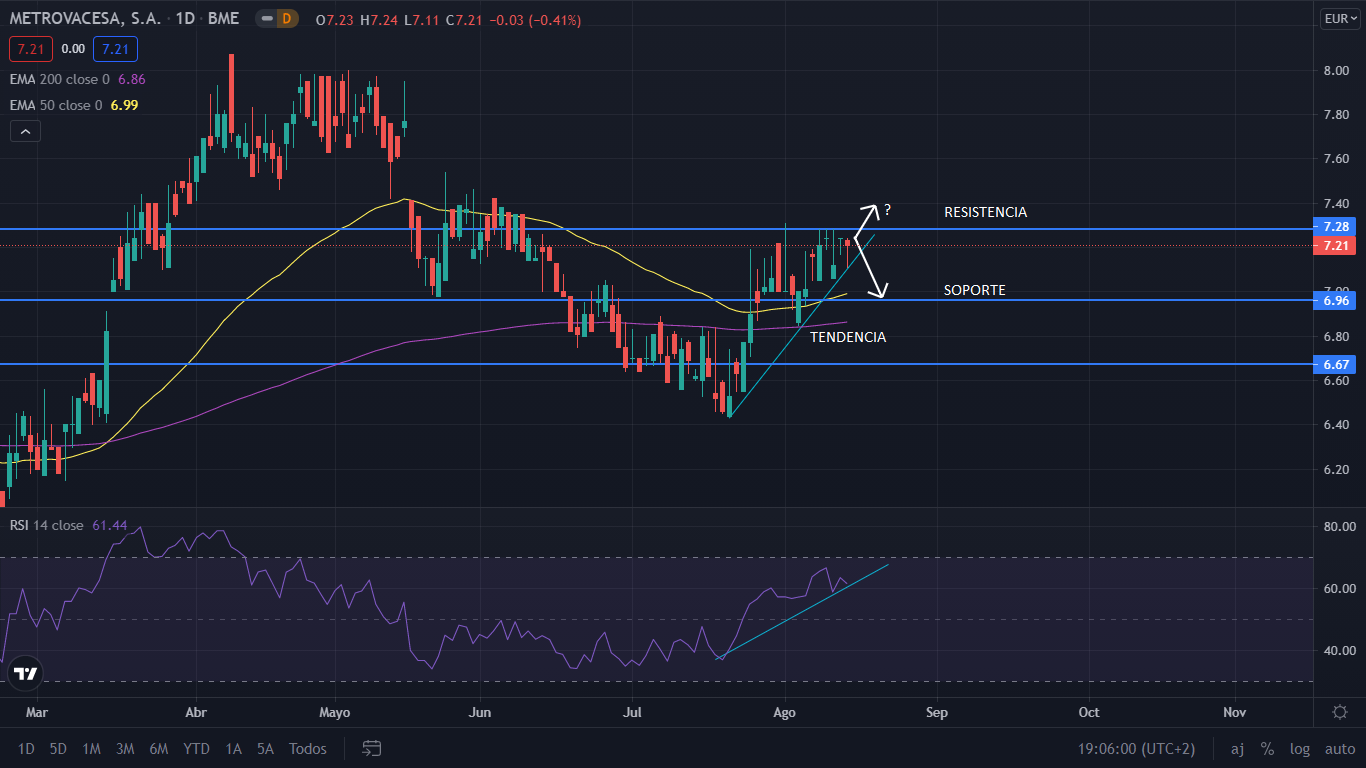Open chart settings gear icon

pyautogui.click(x=1339, y=712)
